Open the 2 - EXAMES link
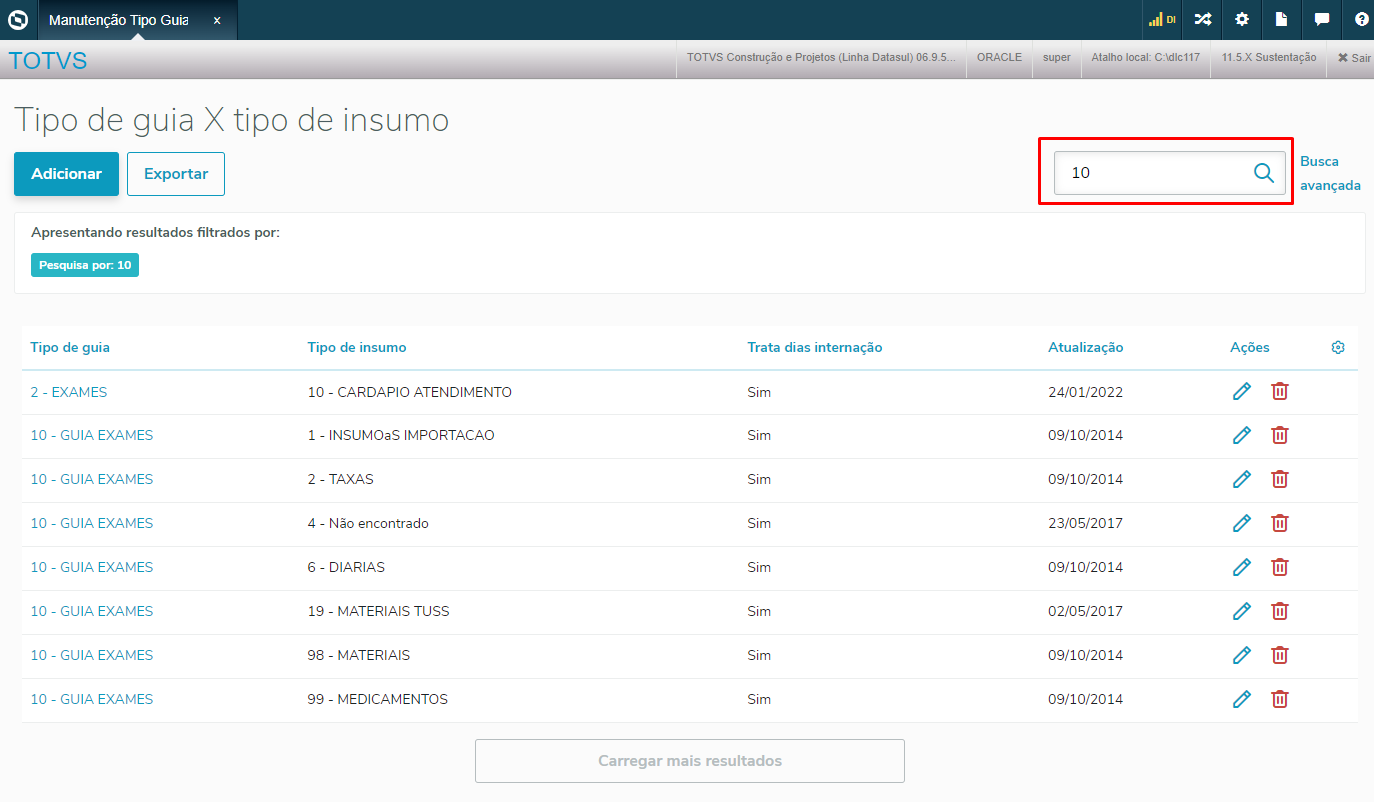 (69, 392)
